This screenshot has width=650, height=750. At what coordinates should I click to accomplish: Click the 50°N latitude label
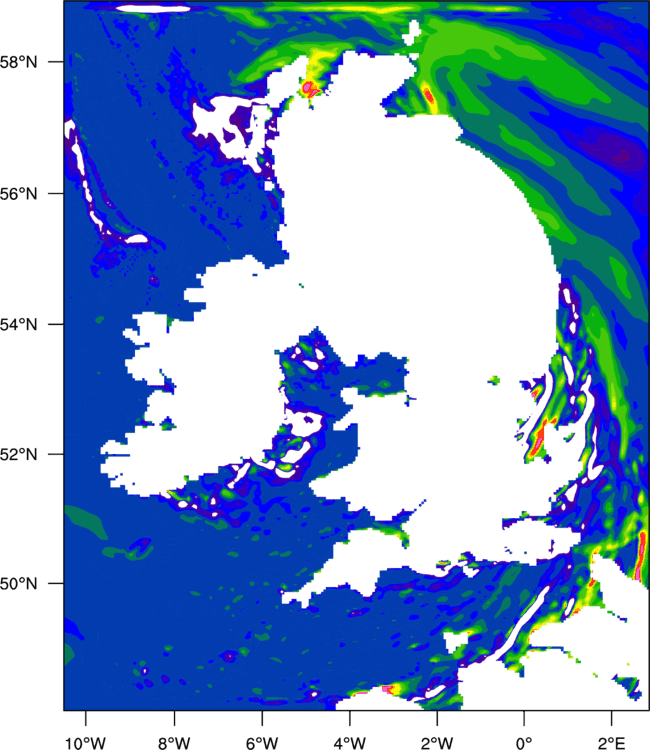(x=18, y=584)
